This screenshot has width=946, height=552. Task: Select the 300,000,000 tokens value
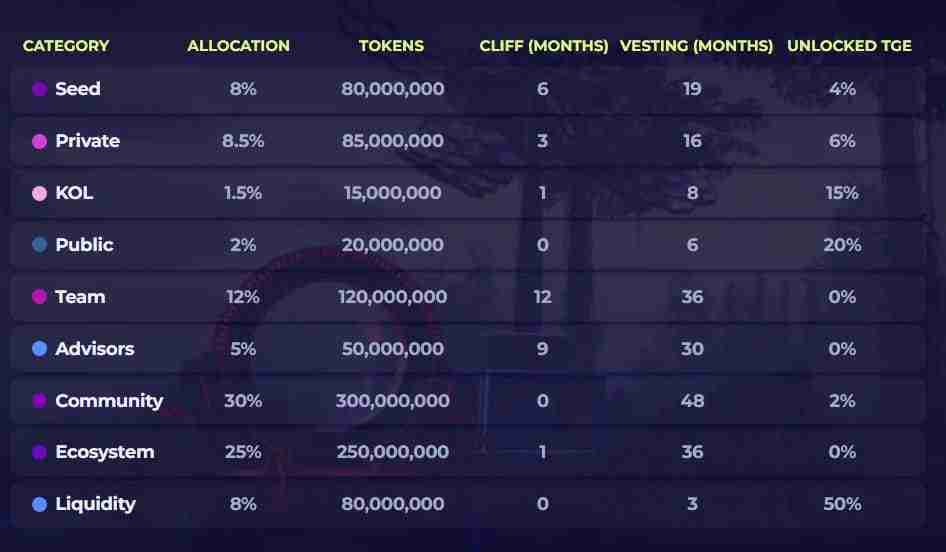point(392,401)
